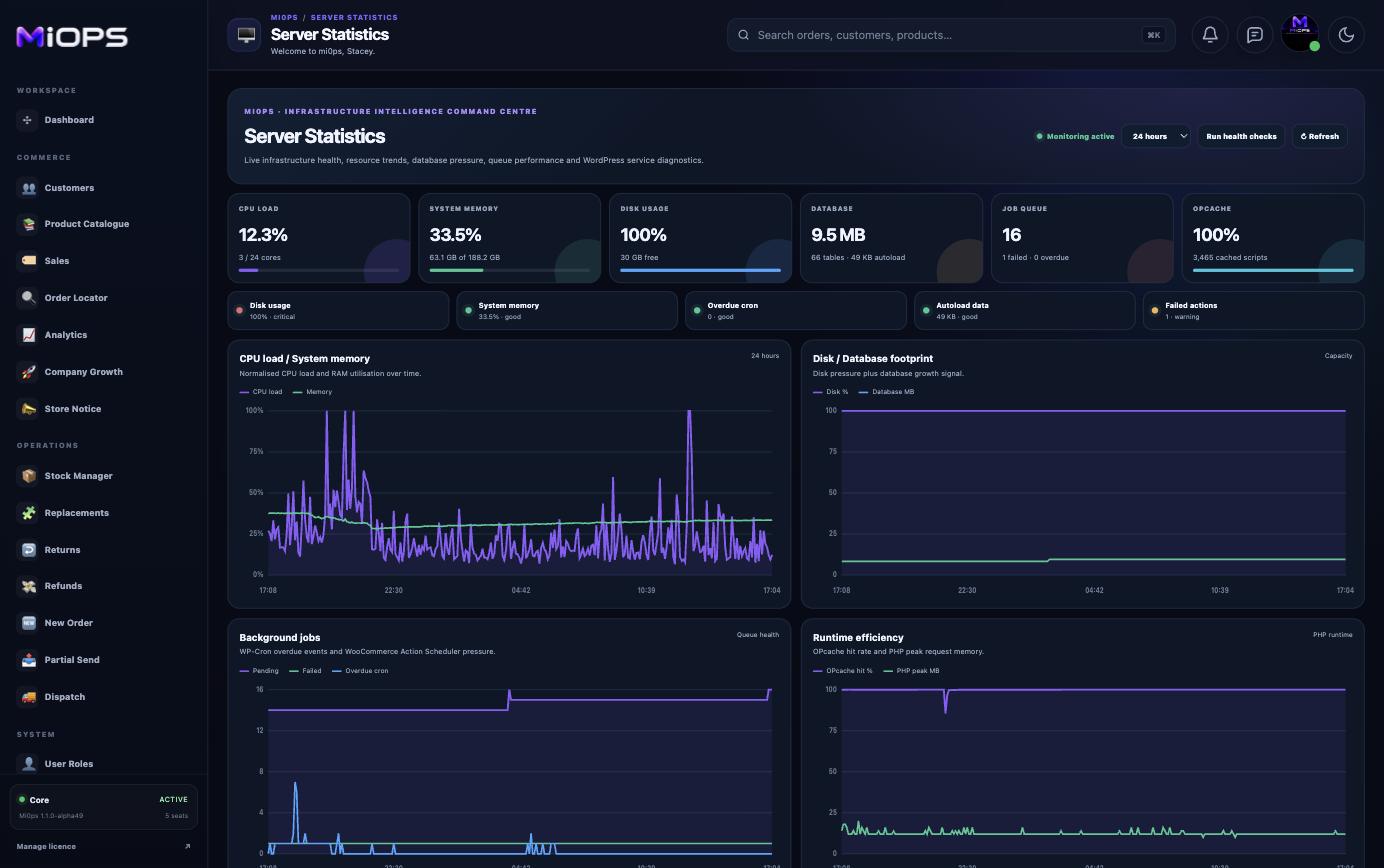The height and width of the screenshot is (868, 1384).
Task: Click the Store Notice megaphone icon
Action: pyautogui.click(x=28, y=409)
